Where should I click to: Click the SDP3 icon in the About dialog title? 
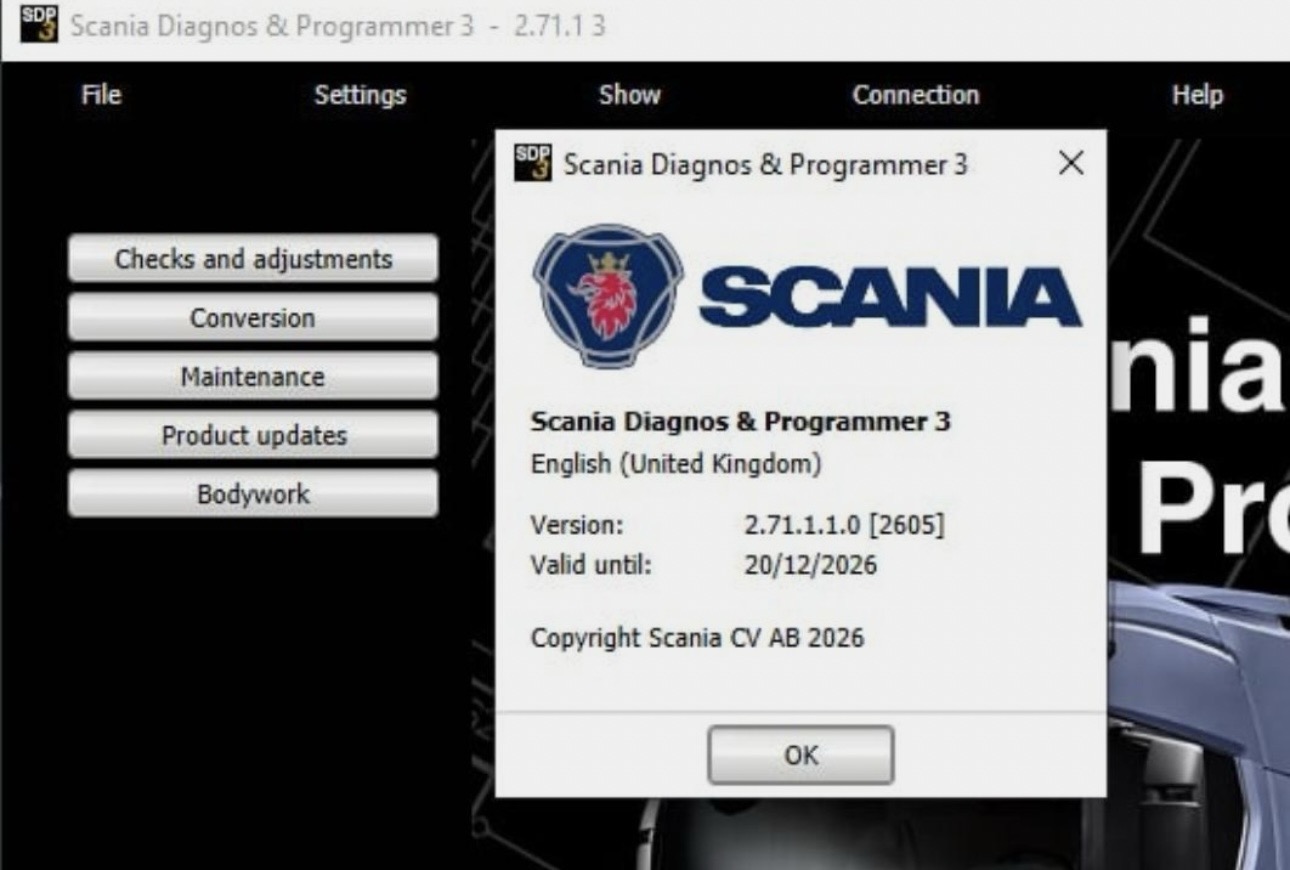pos(533,163)
